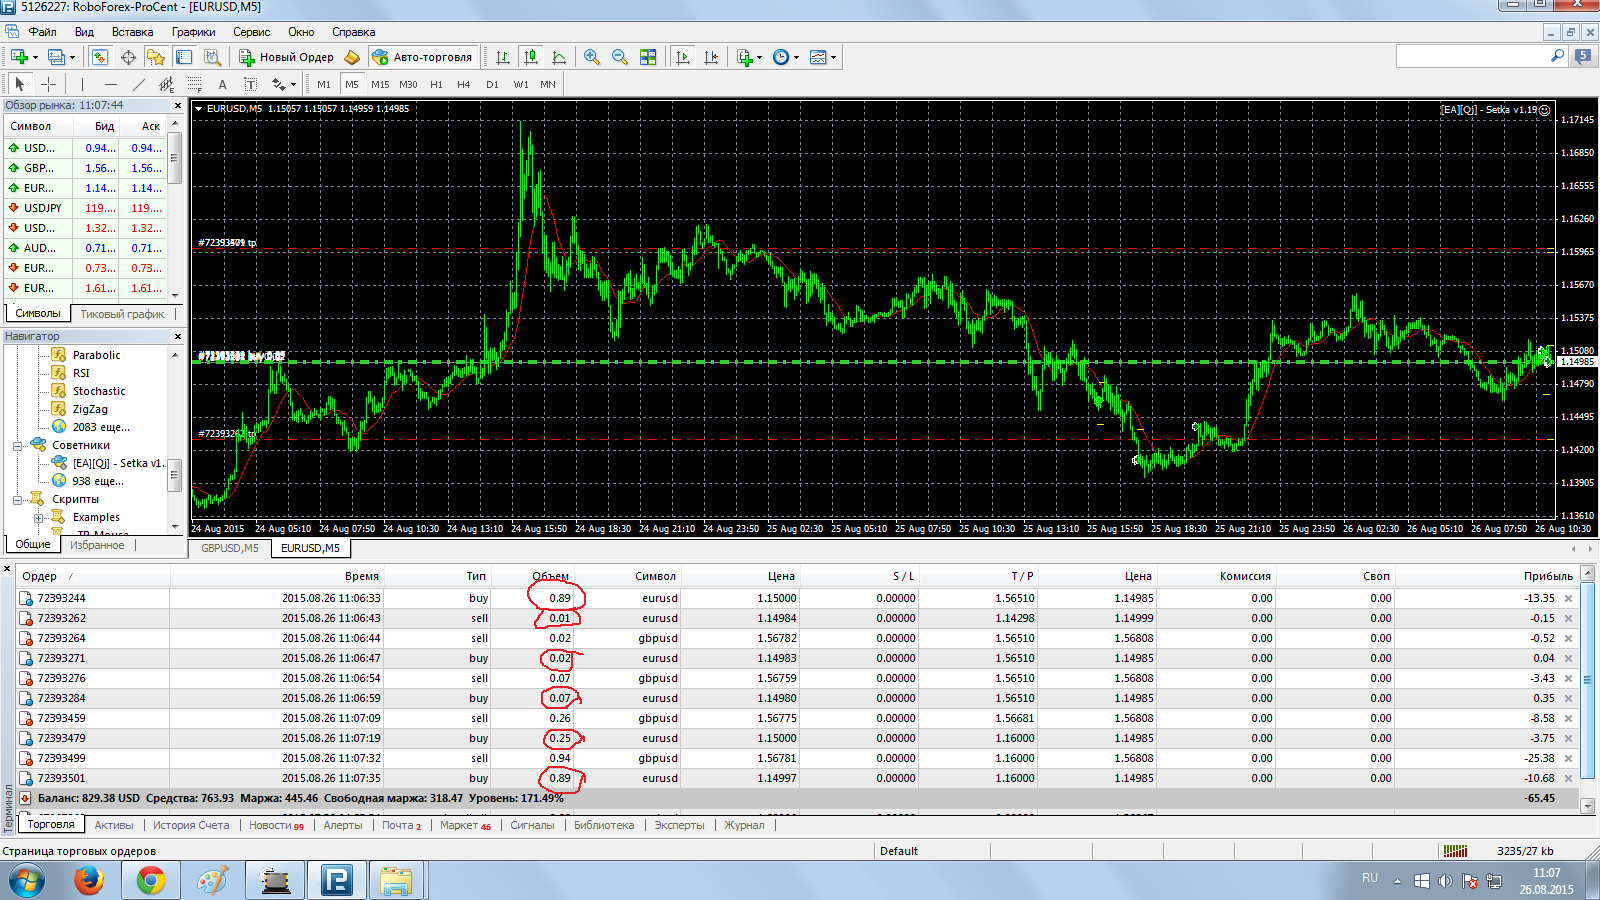Switch to the GBPUSD,M5 chart tab
The width and height of the screenshot is (1600, 900).
[230, 548]
